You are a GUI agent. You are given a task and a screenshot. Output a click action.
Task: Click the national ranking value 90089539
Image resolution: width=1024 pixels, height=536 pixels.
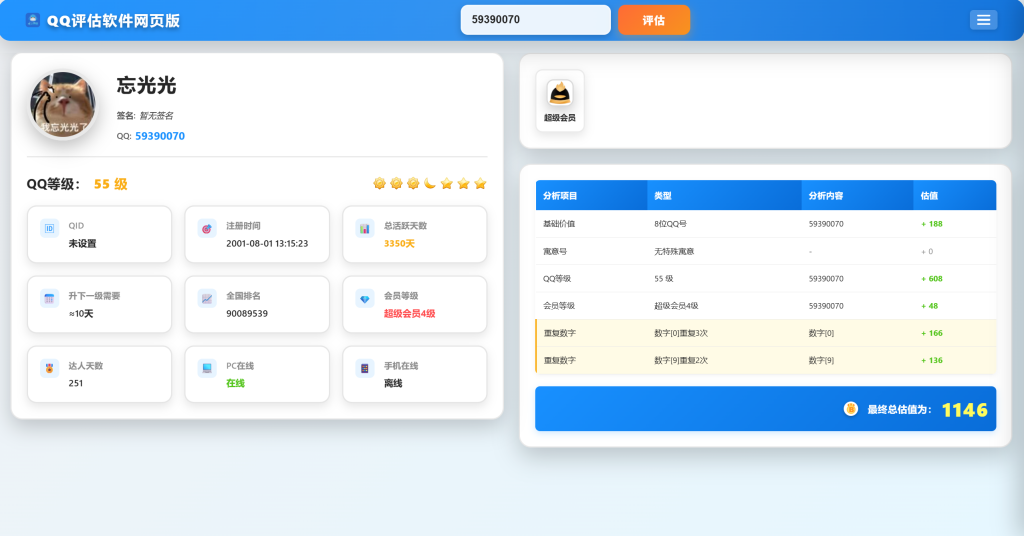[x=247, y=313]
